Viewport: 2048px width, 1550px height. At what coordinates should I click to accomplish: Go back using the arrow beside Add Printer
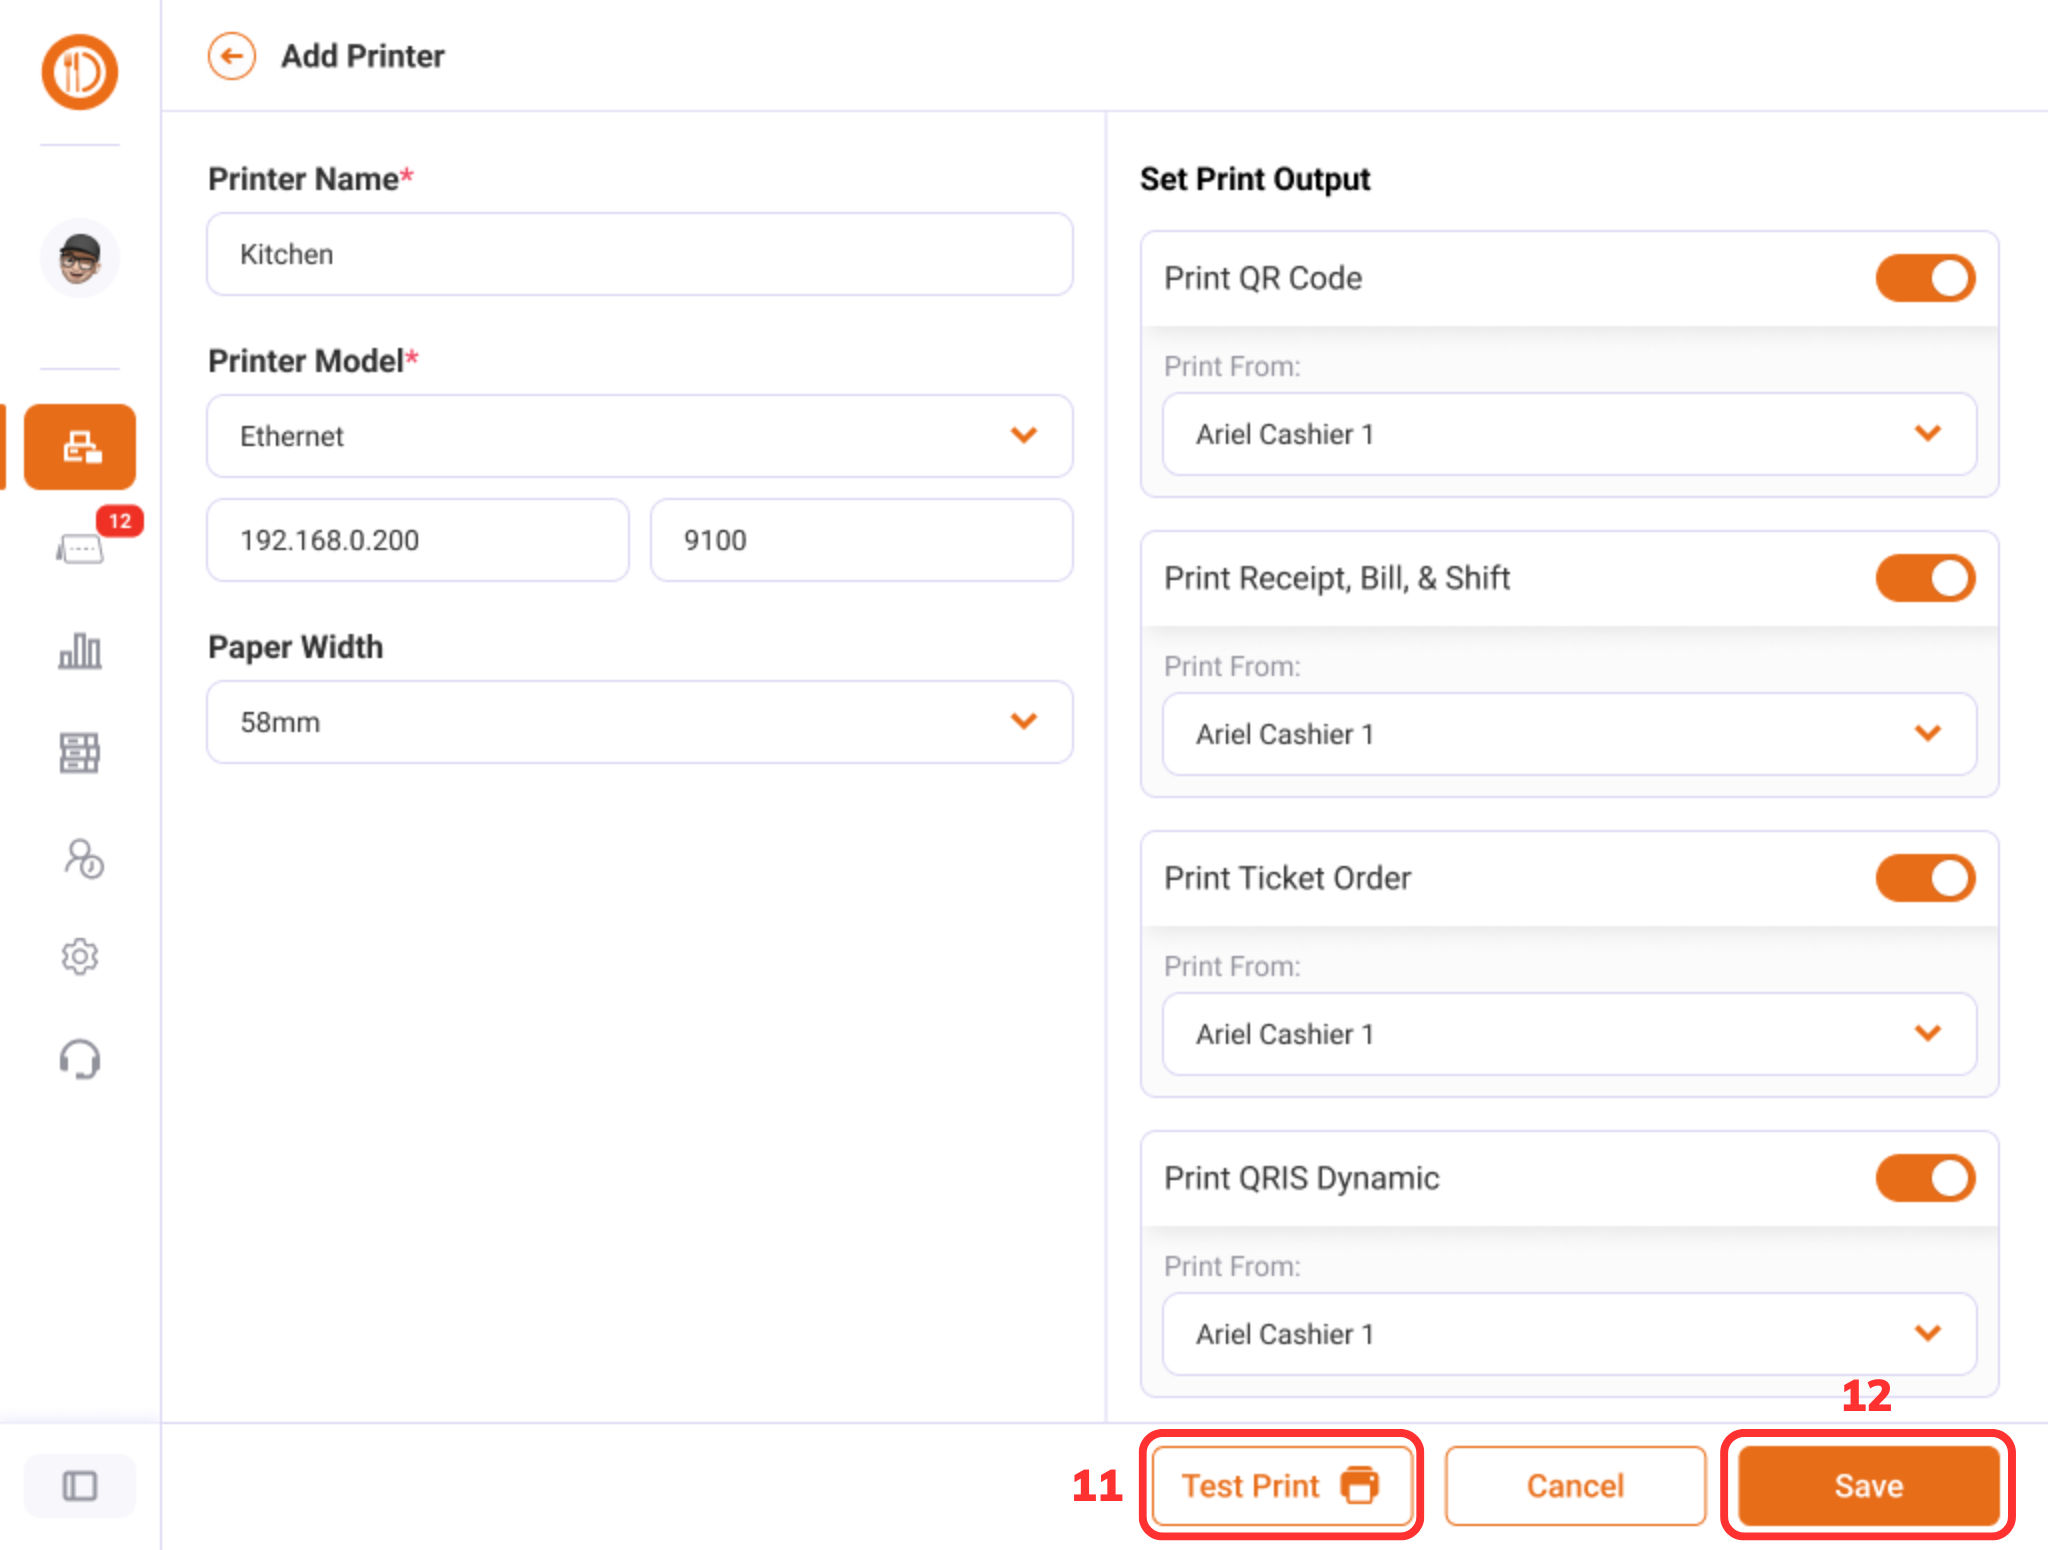tap(232, 56)
